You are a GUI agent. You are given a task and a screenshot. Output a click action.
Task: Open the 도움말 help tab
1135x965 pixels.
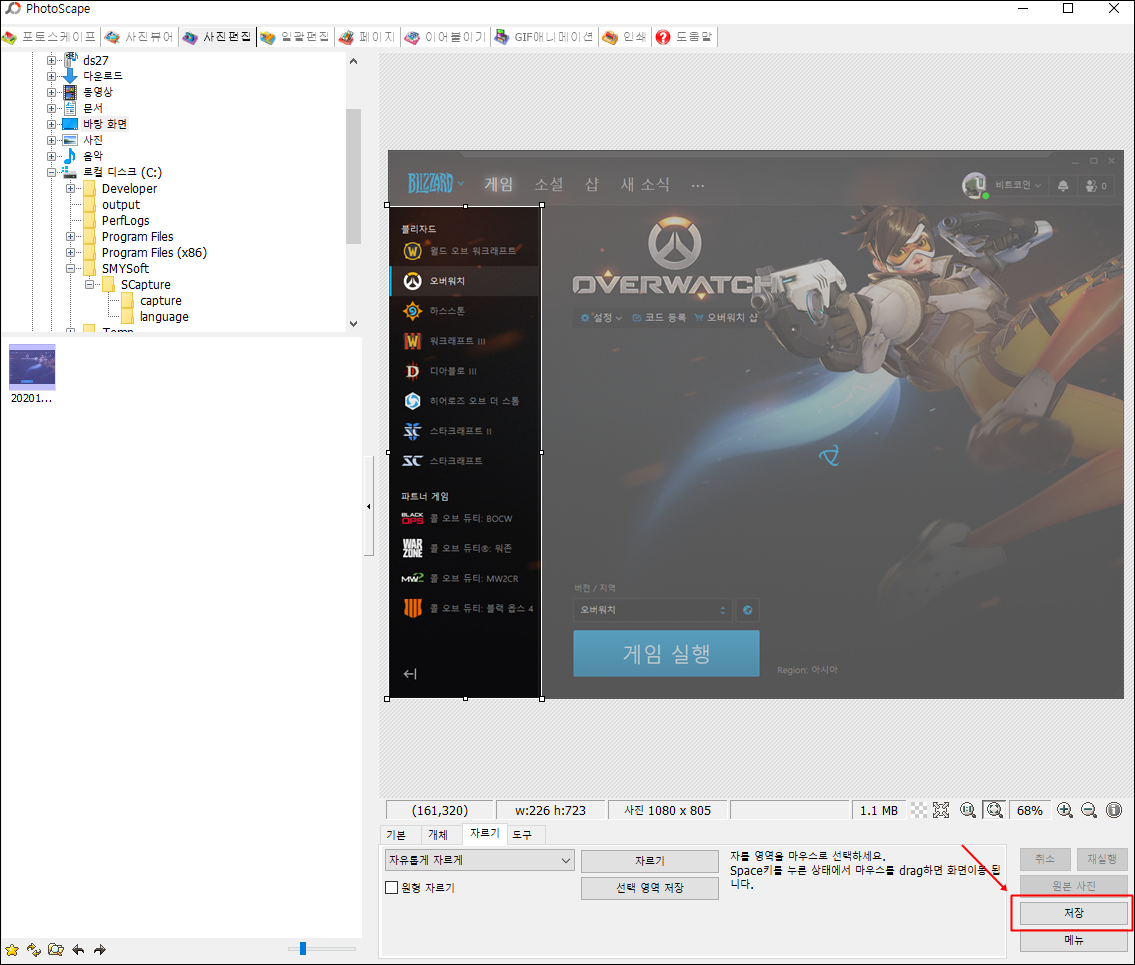685,37
